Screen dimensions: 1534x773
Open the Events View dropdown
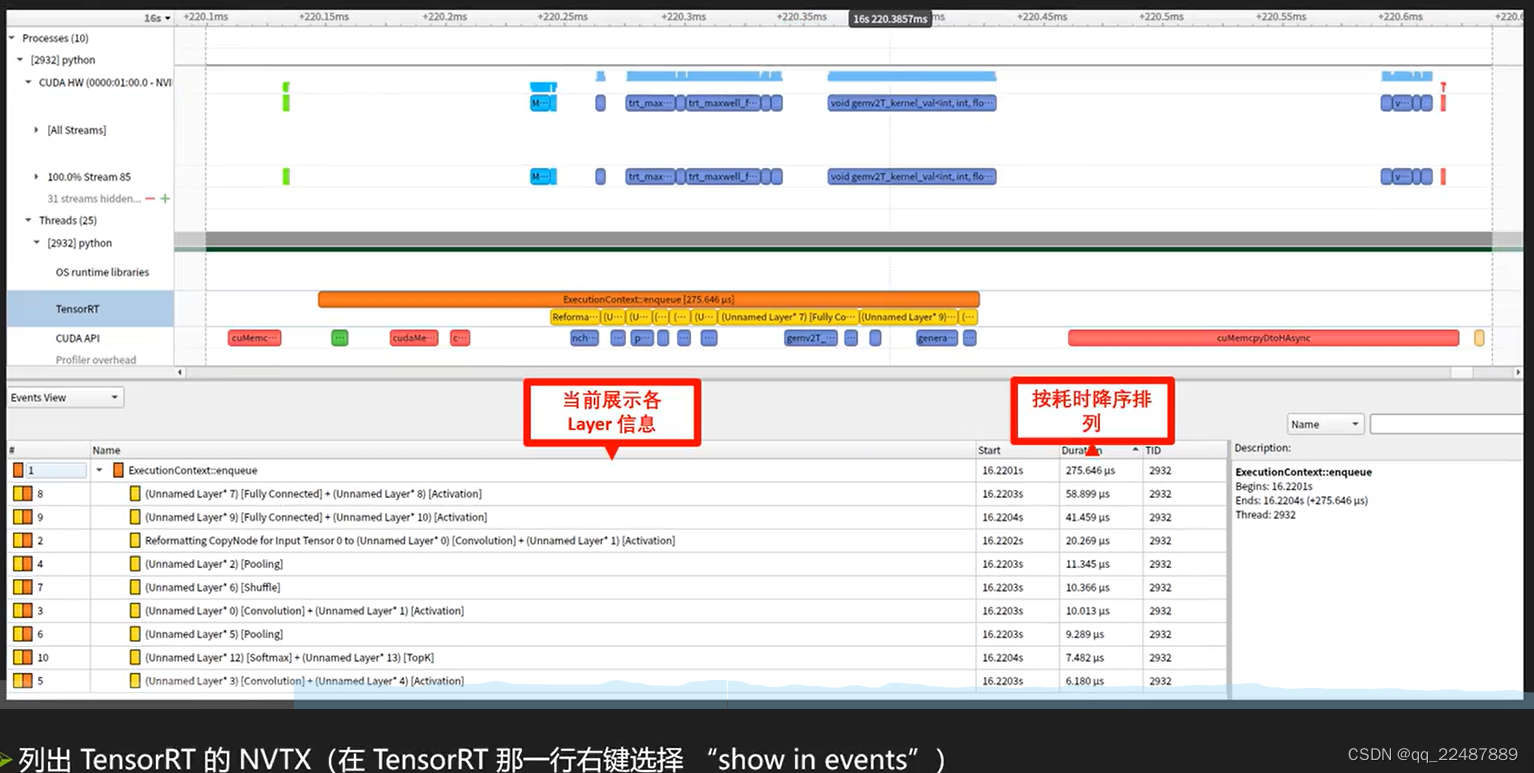point(65,397)
